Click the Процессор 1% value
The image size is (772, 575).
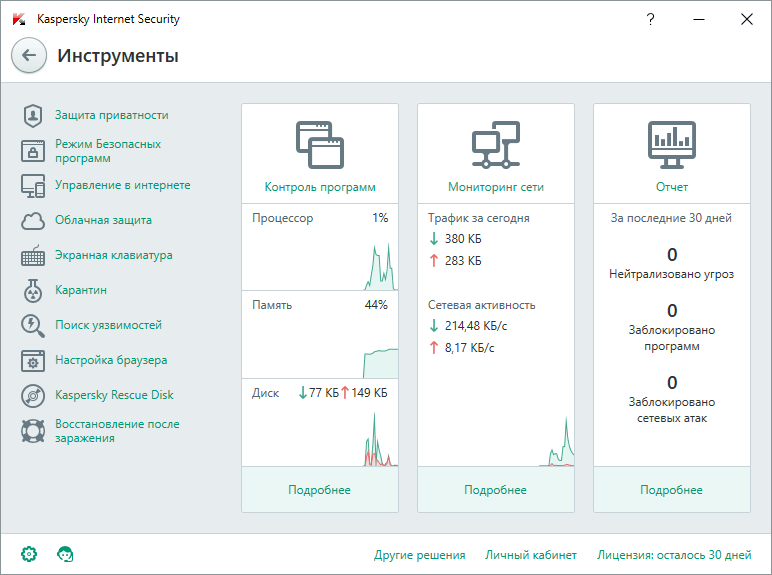point(380,218)
